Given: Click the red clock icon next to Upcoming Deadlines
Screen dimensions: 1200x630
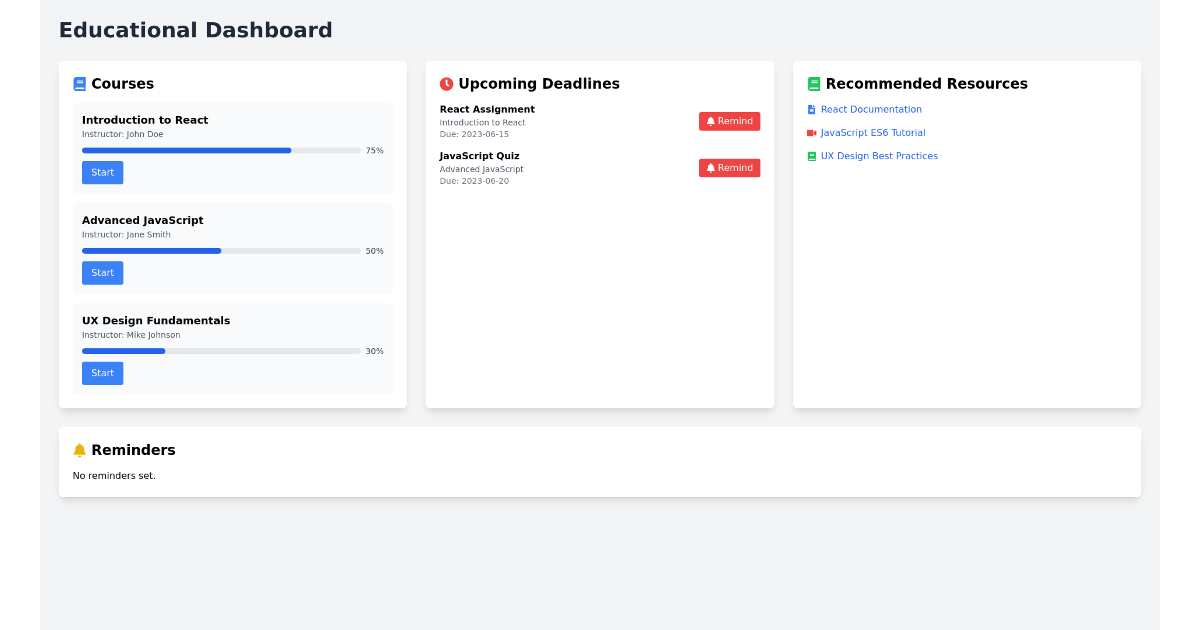Looking at the screenshot, I should click(447, 84).
